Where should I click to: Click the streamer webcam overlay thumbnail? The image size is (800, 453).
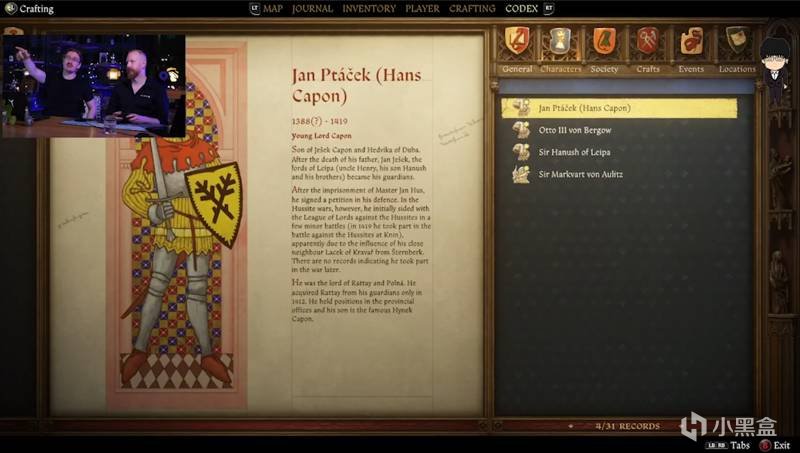point(94,86)
